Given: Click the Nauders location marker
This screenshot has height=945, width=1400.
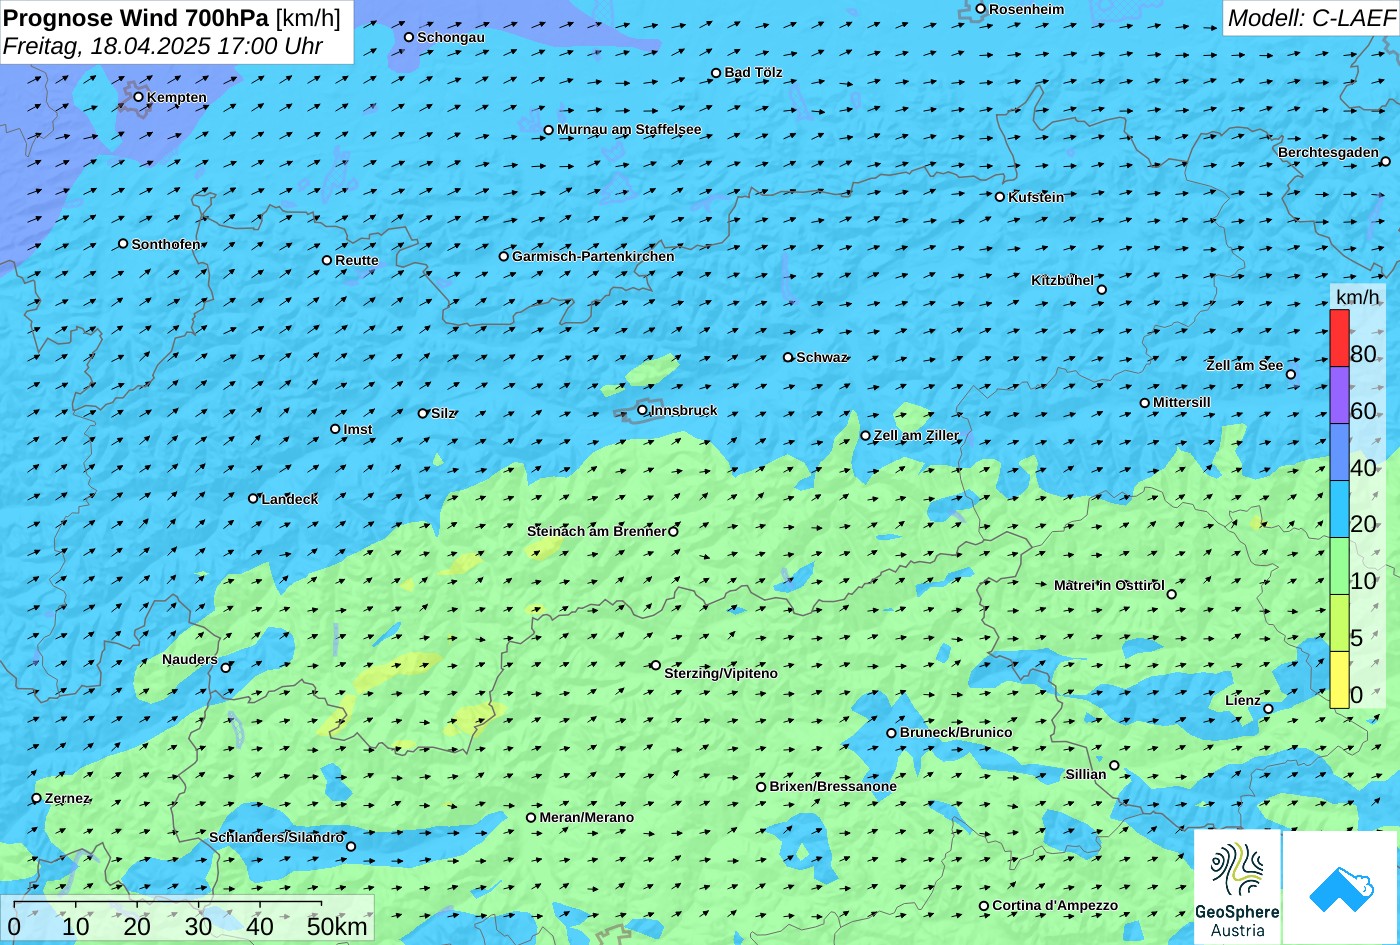Looking at the screenshot, I should [226, 668].
